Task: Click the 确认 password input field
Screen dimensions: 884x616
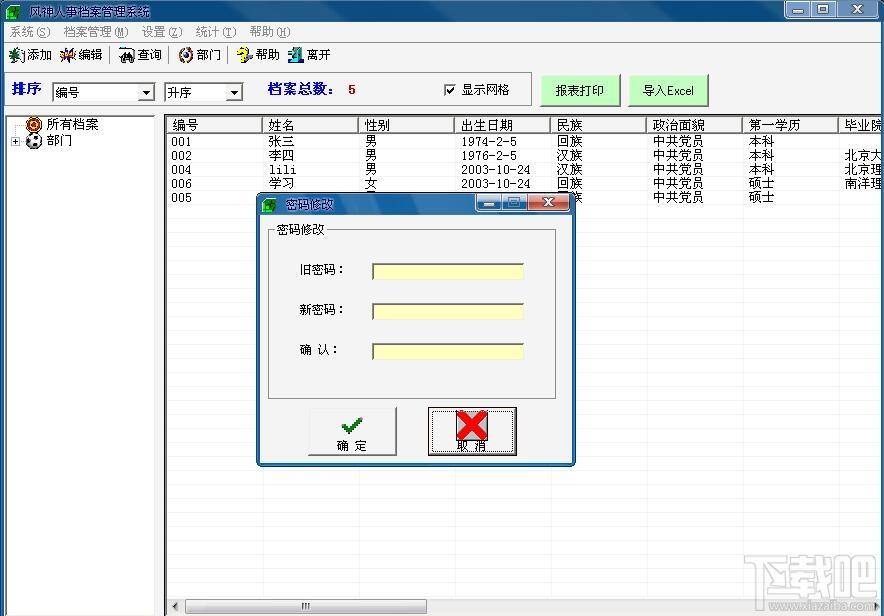Action: coord(448,351)
